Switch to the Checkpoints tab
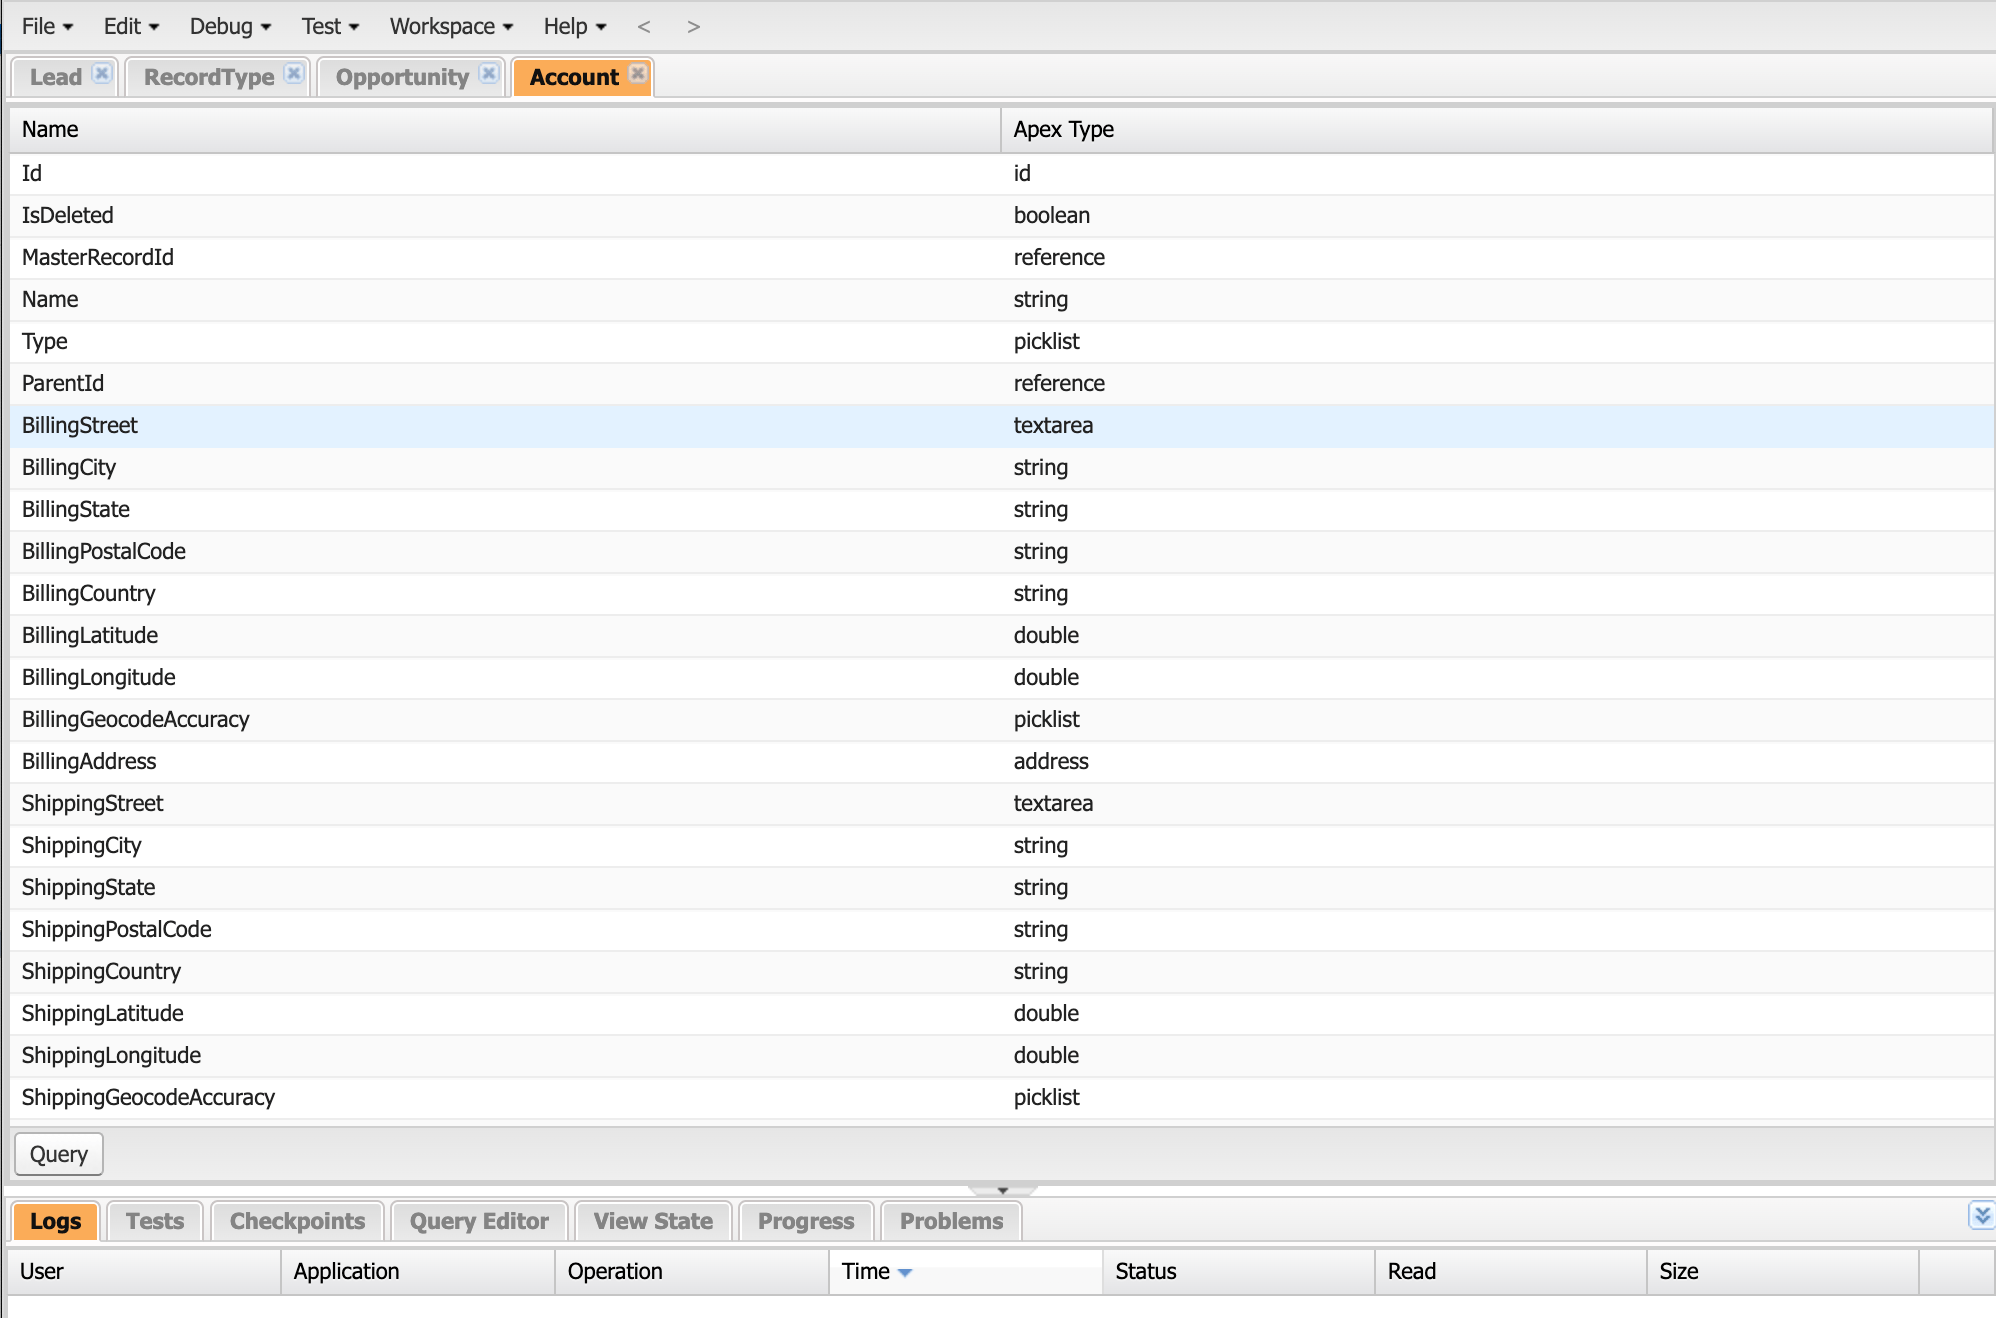The height and width of the screenshot is (1318, 1996). coord(296,1220)
